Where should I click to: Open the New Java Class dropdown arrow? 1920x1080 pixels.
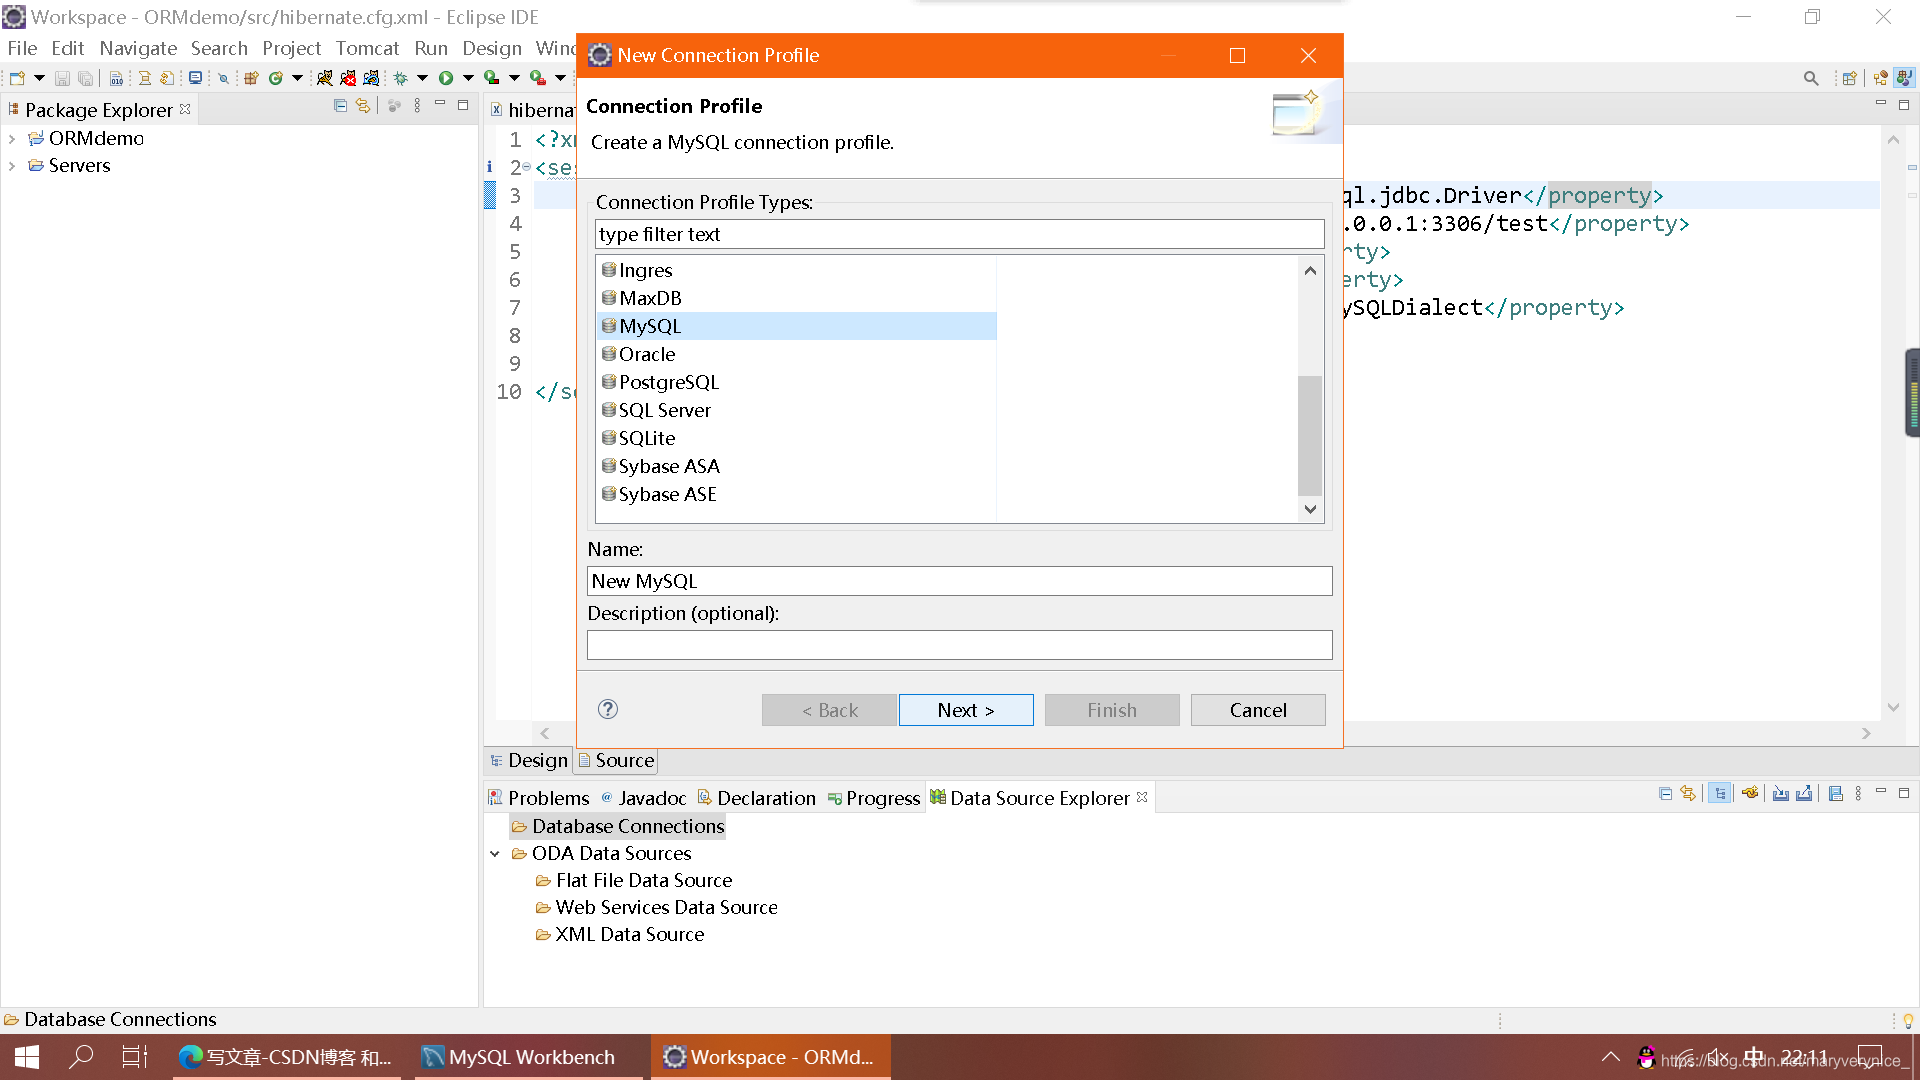[x=297, y=78]
